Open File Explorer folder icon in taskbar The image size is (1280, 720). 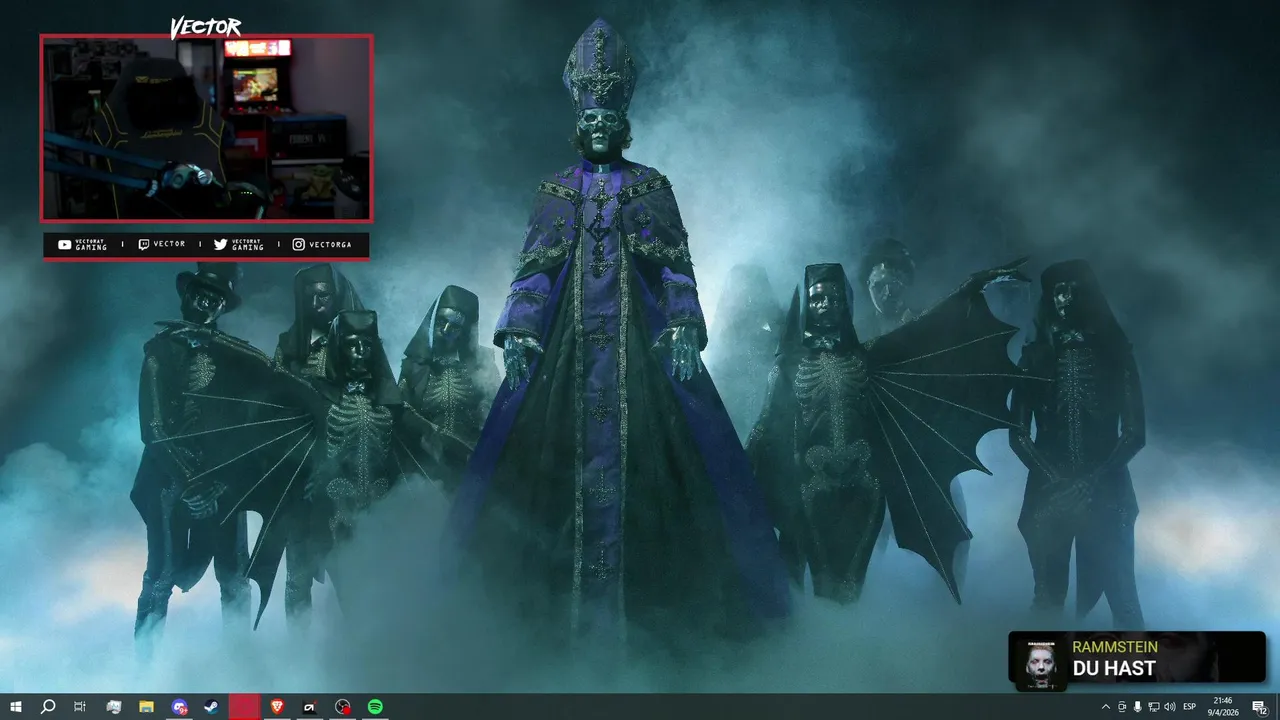coord(146,707)
